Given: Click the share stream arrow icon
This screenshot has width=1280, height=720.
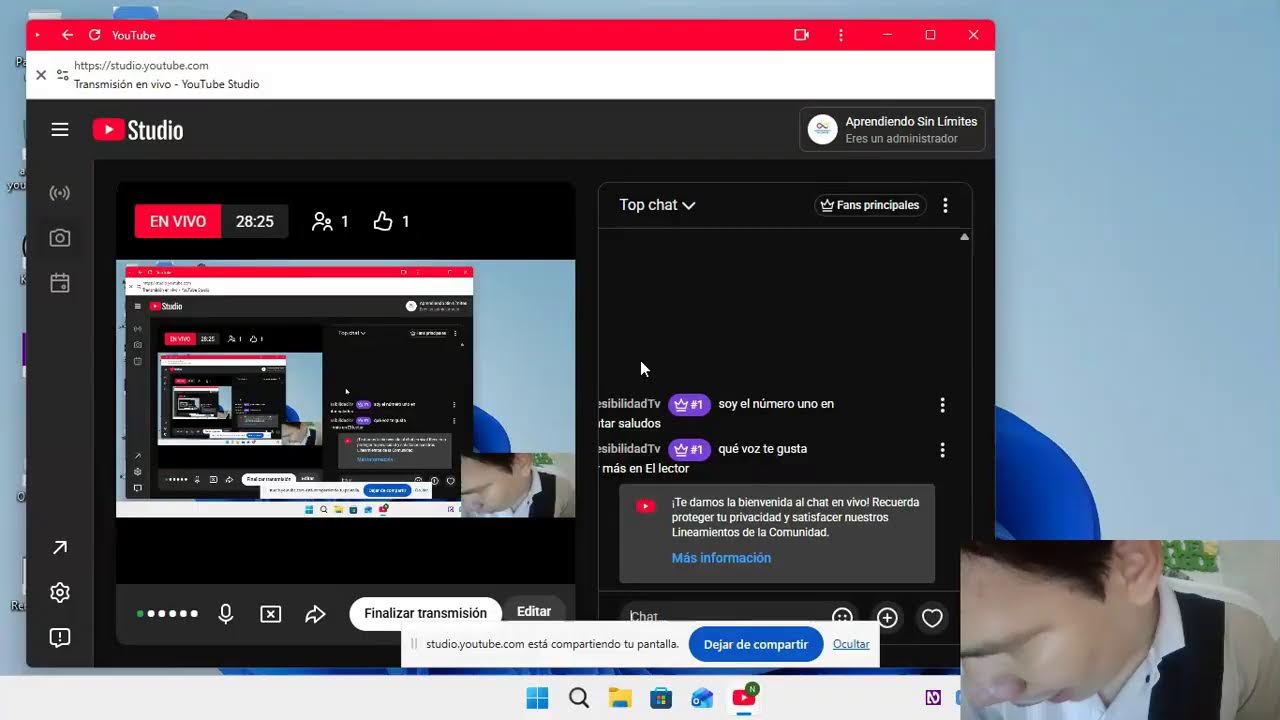Looking at the screenshot, I should point(315,614).
